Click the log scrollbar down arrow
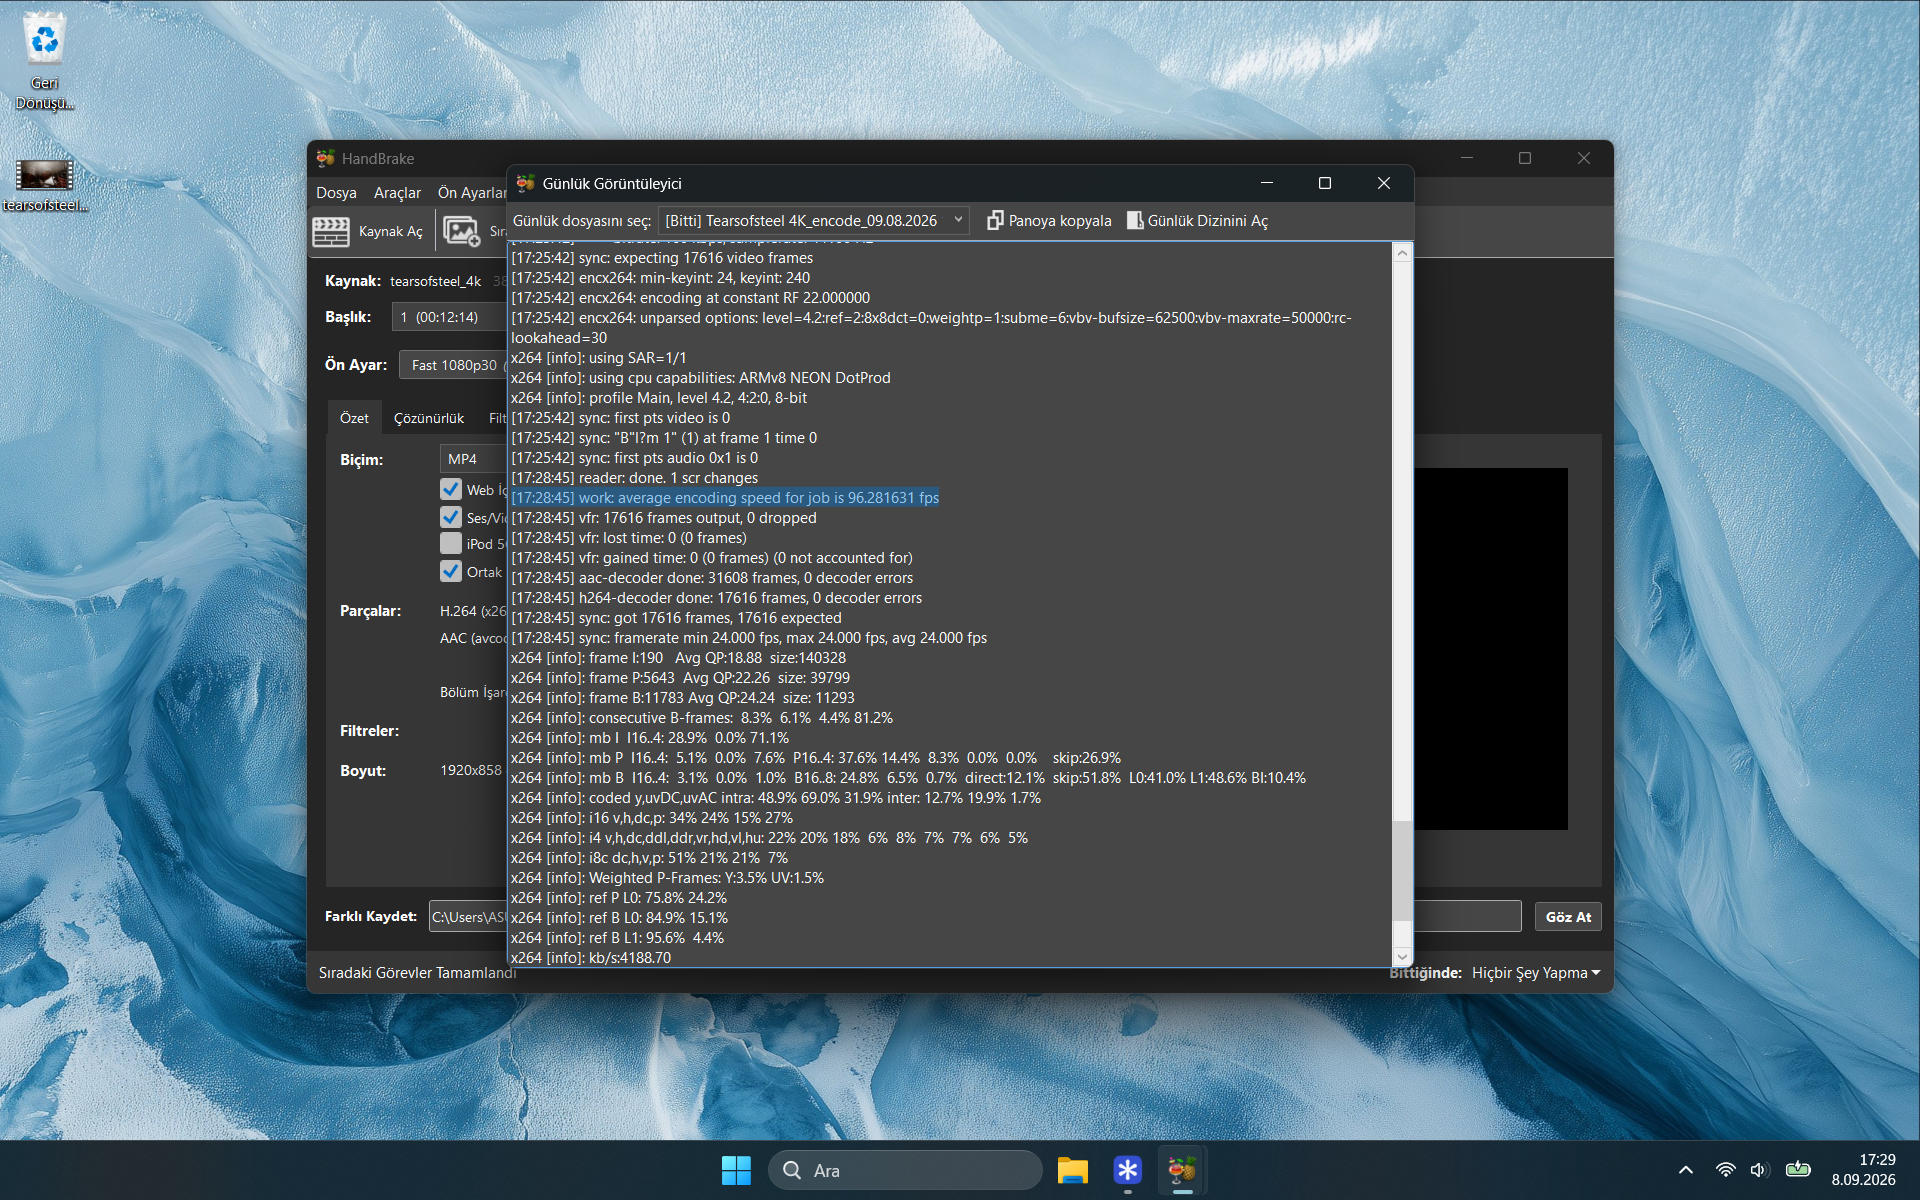Screen dimensions: 1920x1200 pyautogui.click(x=1402, y=957)
